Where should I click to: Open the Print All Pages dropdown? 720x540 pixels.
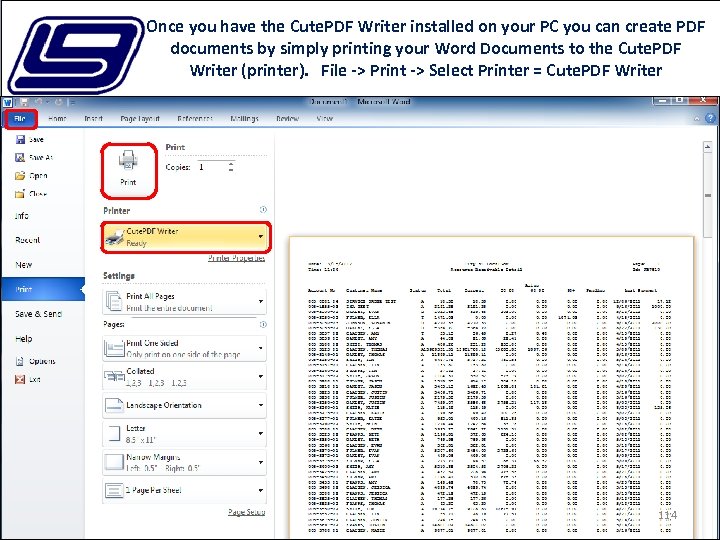(184, 302)
